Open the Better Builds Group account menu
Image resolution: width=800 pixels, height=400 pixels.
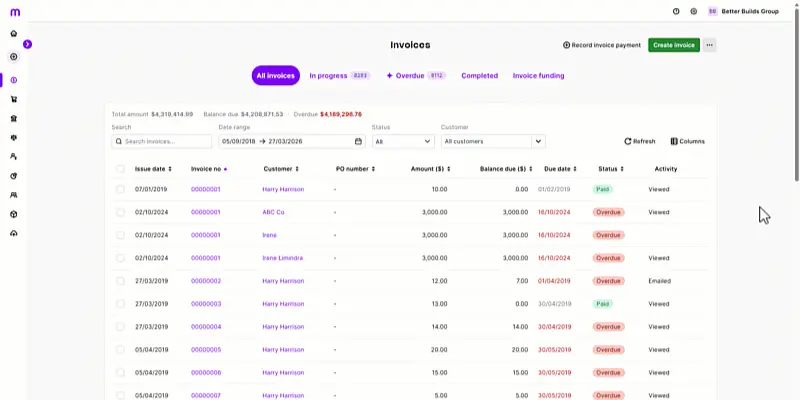tap(743, 11)
